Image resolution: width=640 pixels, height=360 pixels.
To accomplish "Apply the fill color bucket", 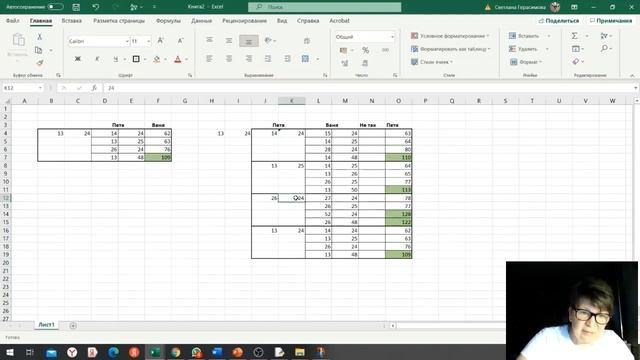I will point(157,59).
